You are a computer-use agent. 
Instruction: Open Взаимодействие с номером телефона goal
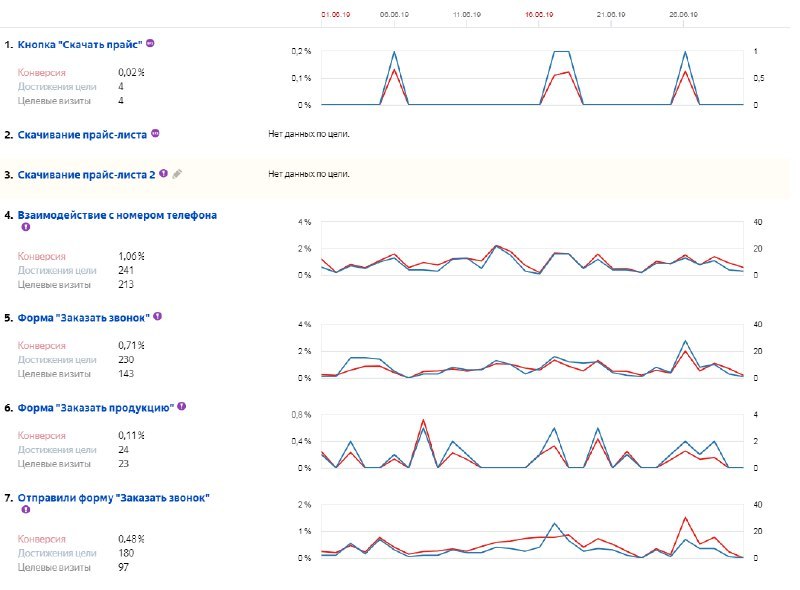coord(117,215)
